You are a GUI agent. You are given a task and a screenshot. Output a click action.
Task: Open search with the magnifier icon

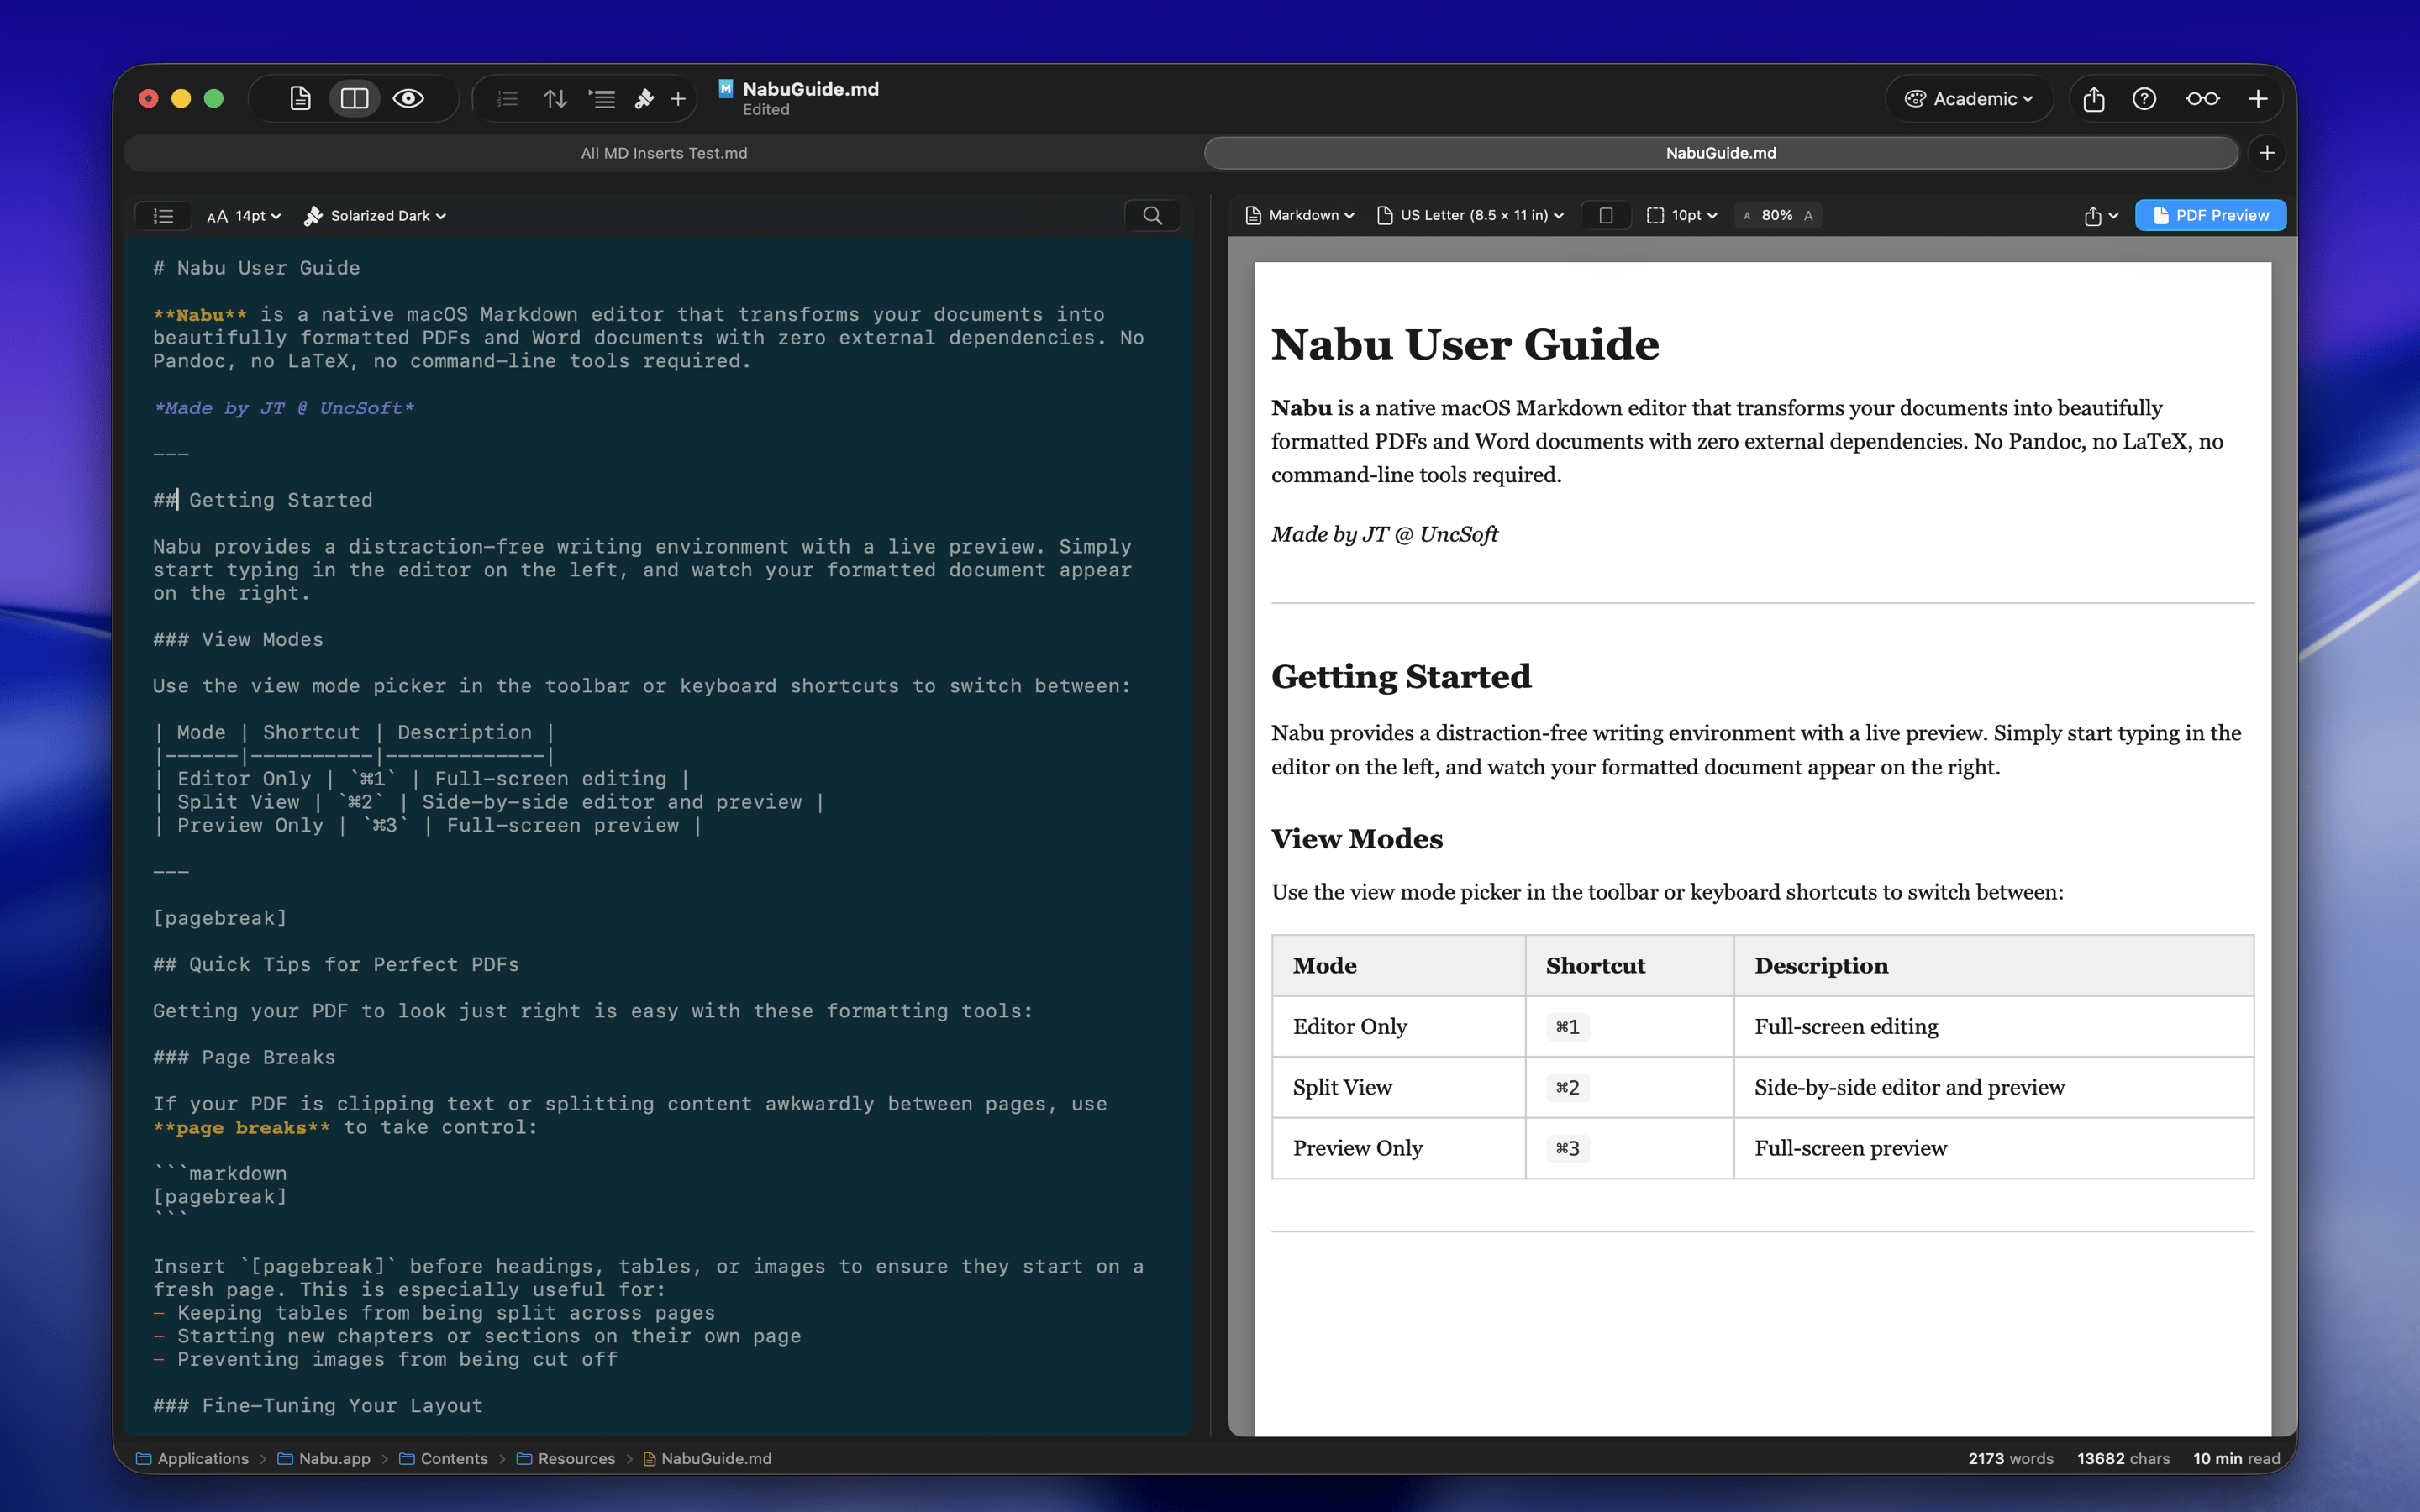tap(1152, 215)
